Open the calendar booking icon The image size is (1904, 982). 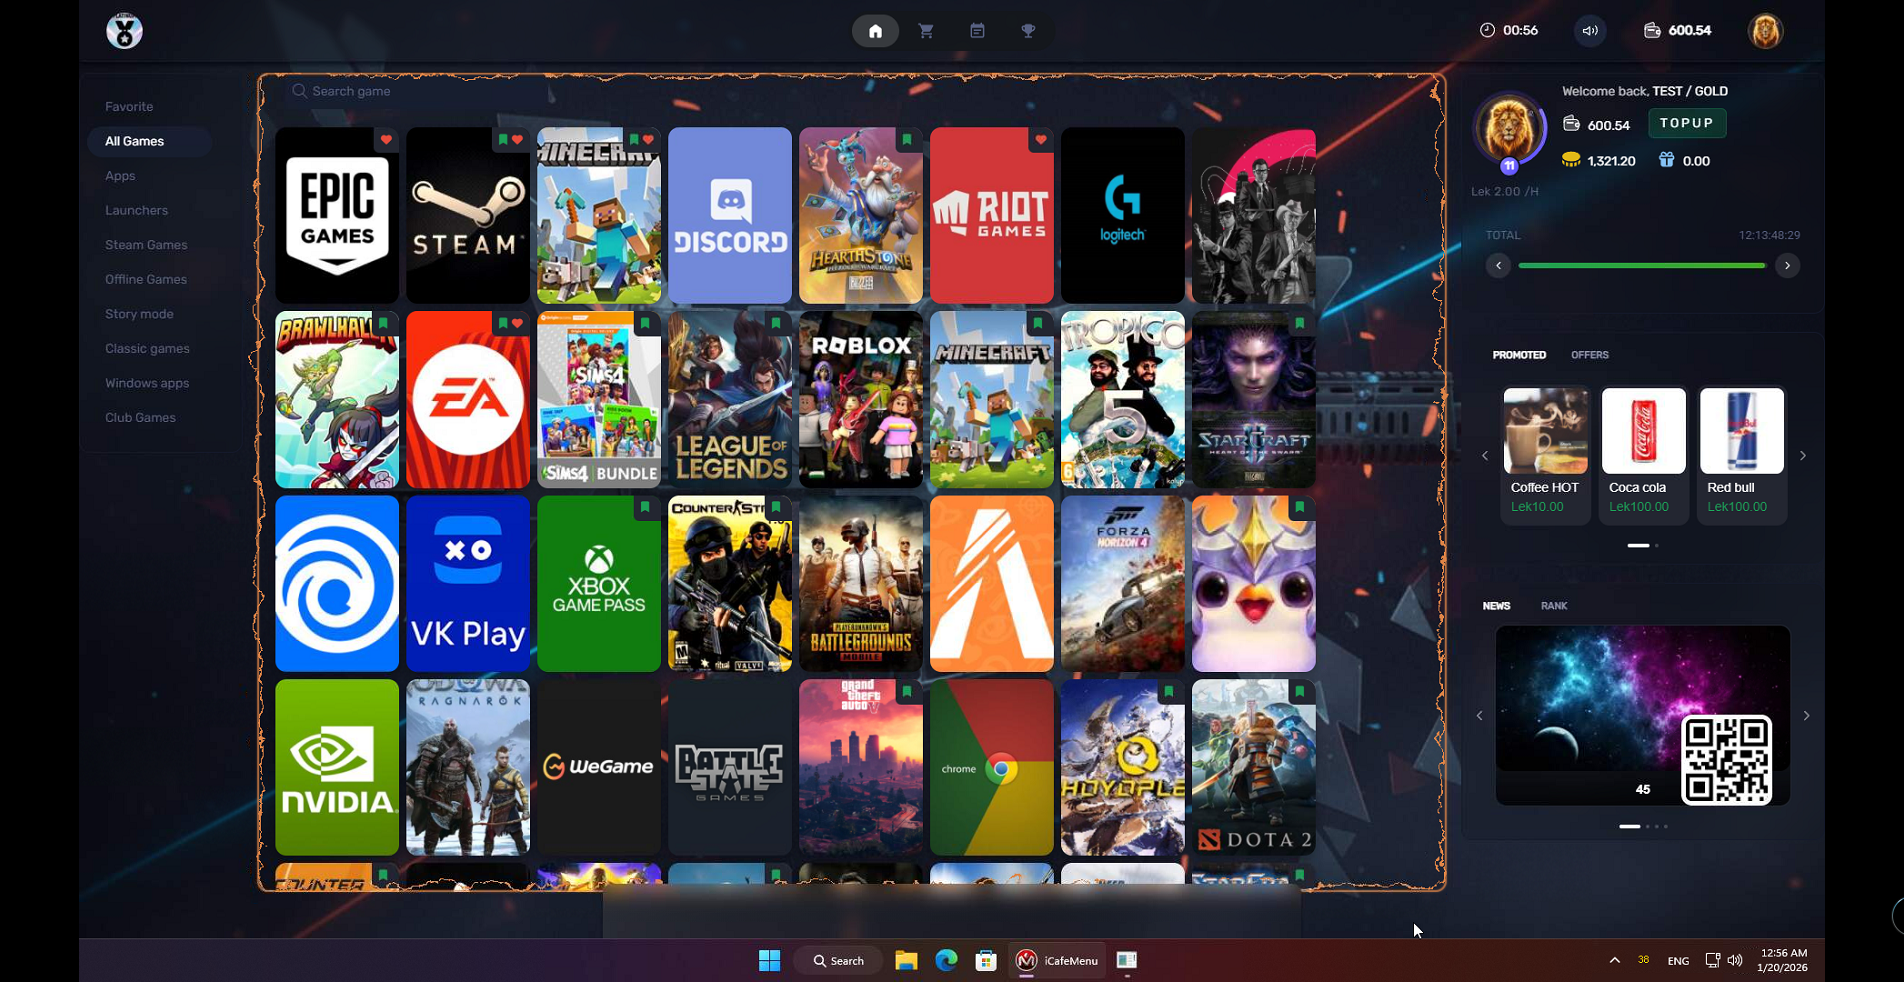(x=977, y=31)
